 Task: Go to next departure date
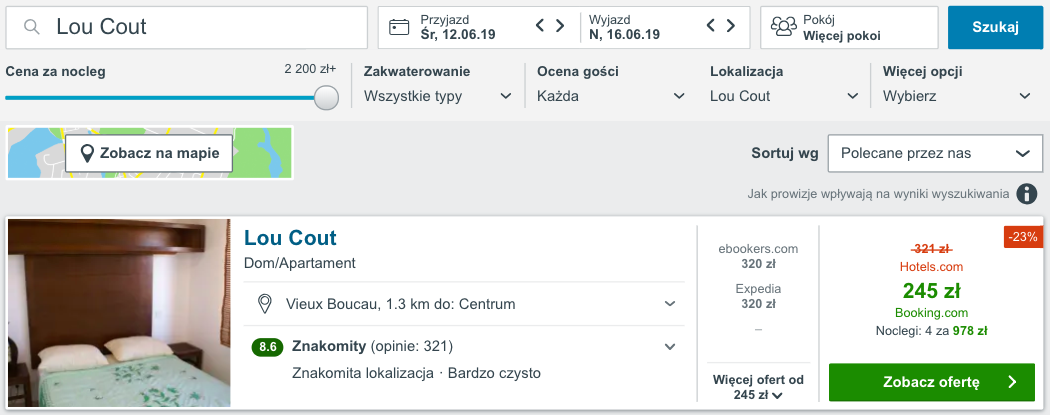tap(730, 26)
